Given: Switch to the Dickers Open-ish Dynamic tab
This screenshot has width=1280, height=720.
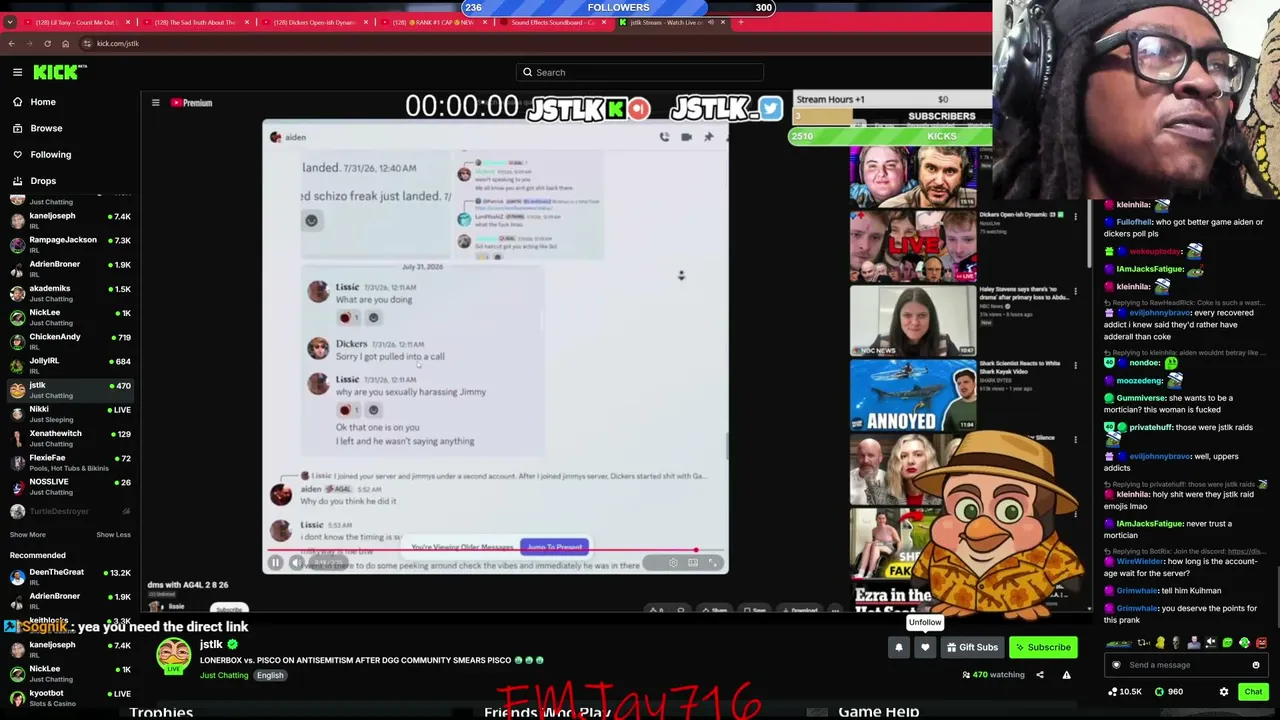Looking at the screenshot, I should (312, 22).
